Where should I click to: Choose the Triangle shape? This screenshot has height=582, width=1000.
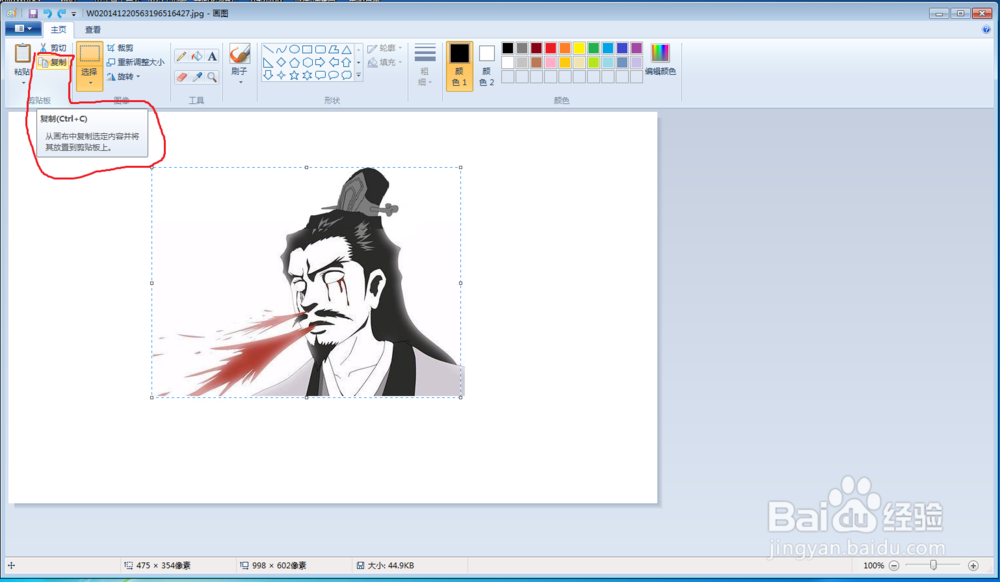(346, 49)
